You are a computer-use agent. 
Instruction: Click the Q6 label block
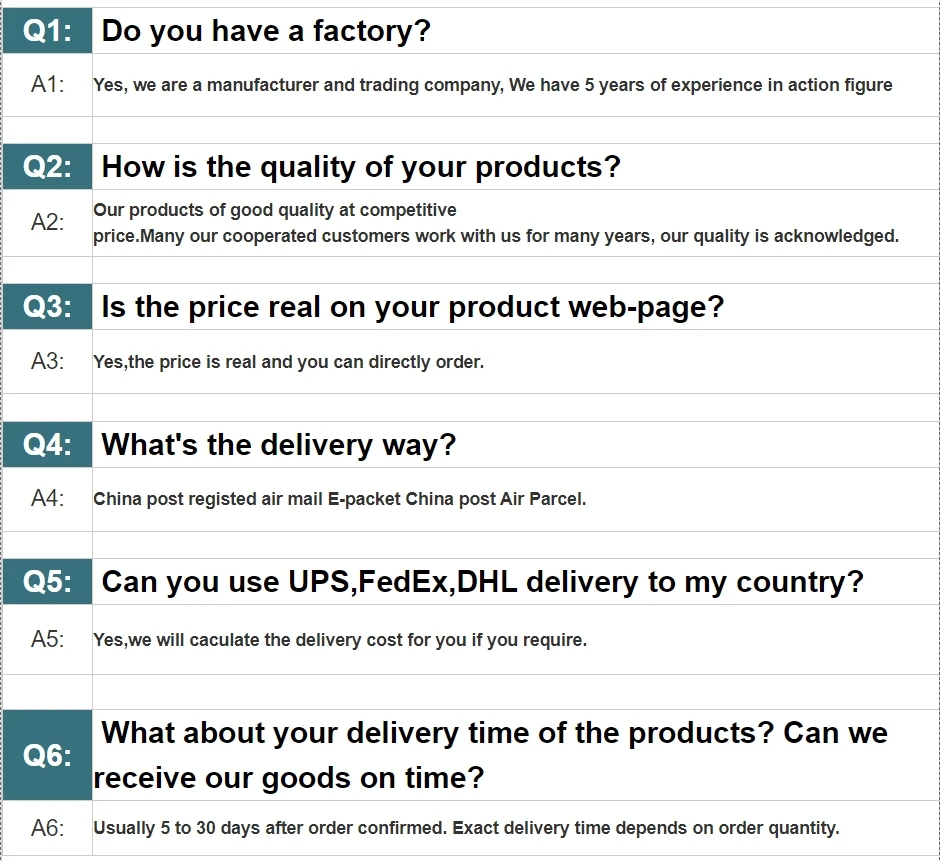pyautogui.click(x=47, y=756)
